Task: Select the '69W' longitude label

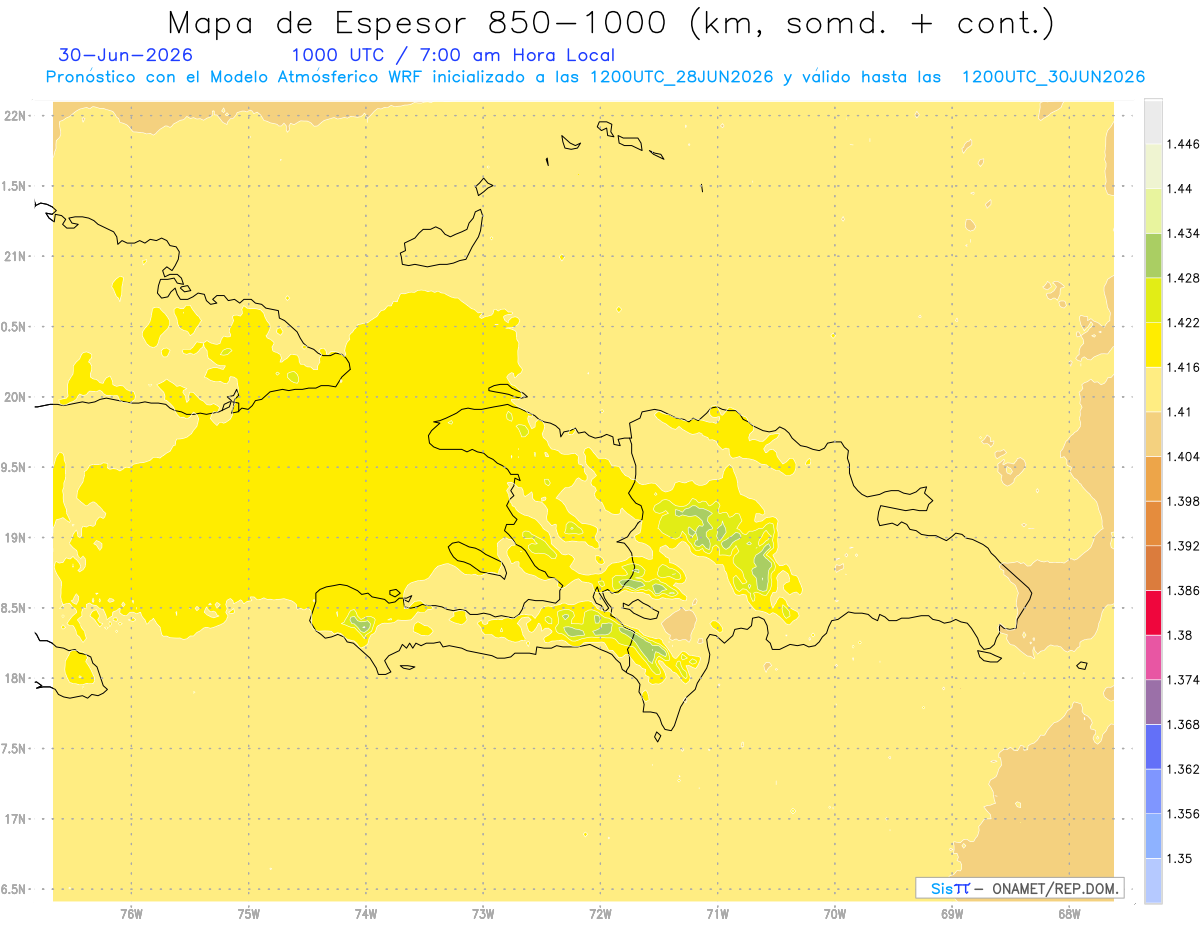Action: (x=951, y=913)
